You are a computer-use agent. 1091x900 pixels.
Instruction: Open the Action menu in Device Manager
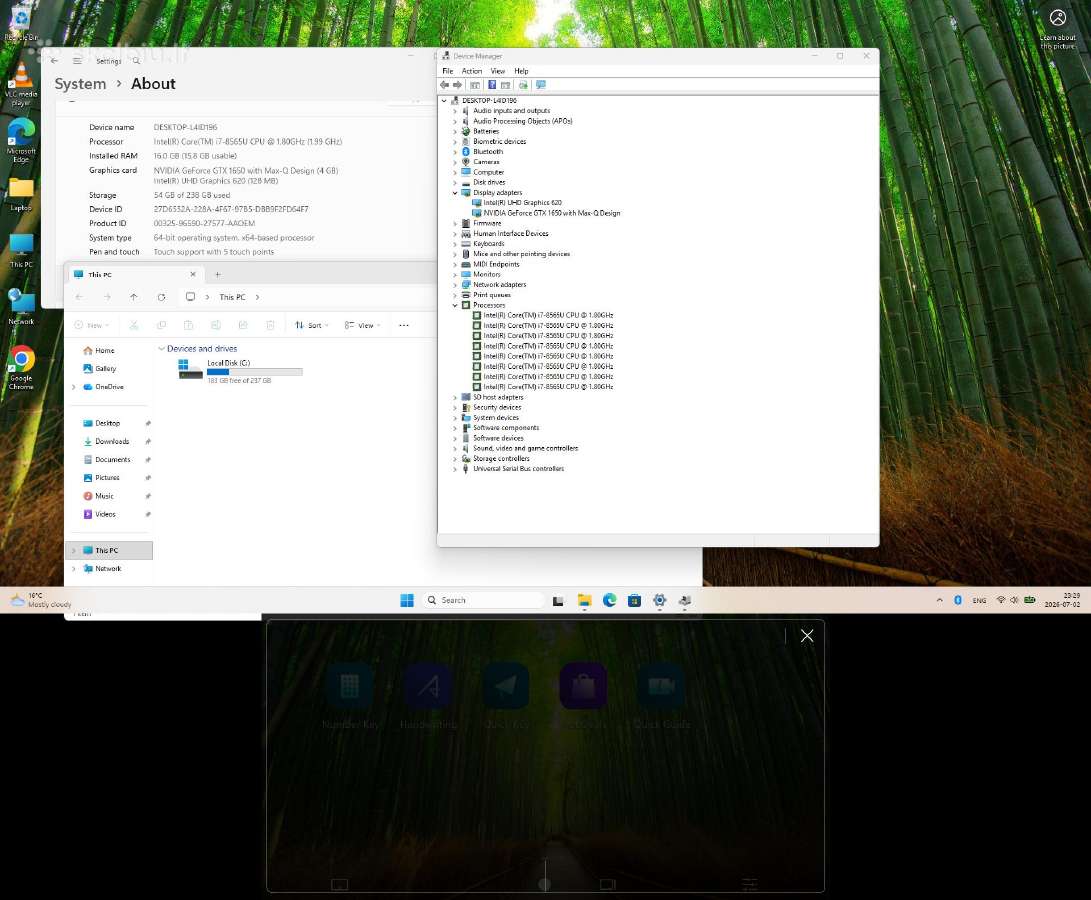pyautogui.click(x=472, y=71)
